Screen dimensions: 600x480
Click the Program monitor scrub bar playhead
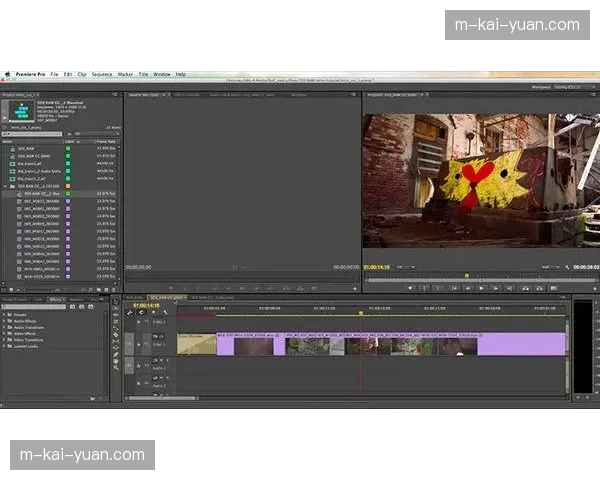tap(466, 276)
